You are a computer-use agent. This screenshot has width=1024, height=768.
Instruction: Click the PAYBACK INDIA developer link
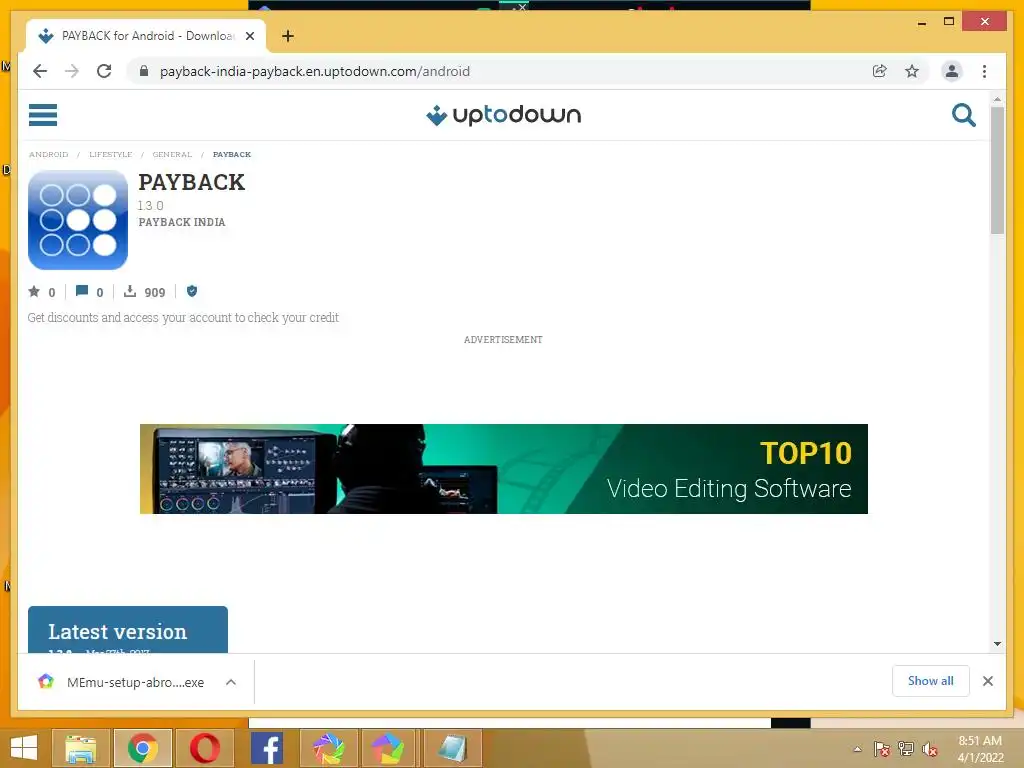[182, 222]
